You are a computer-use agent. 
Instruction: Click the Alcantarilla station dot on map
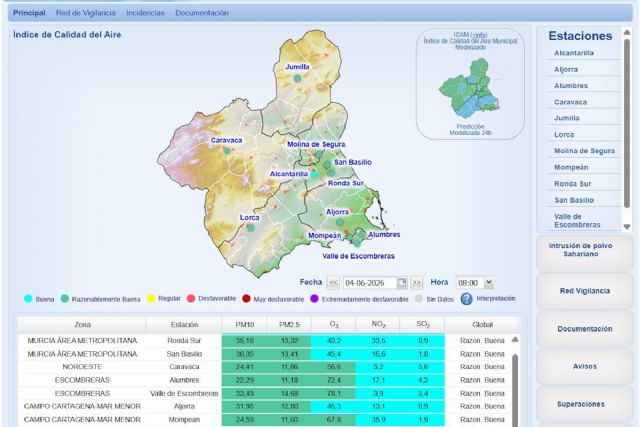(x=314, y=174)
